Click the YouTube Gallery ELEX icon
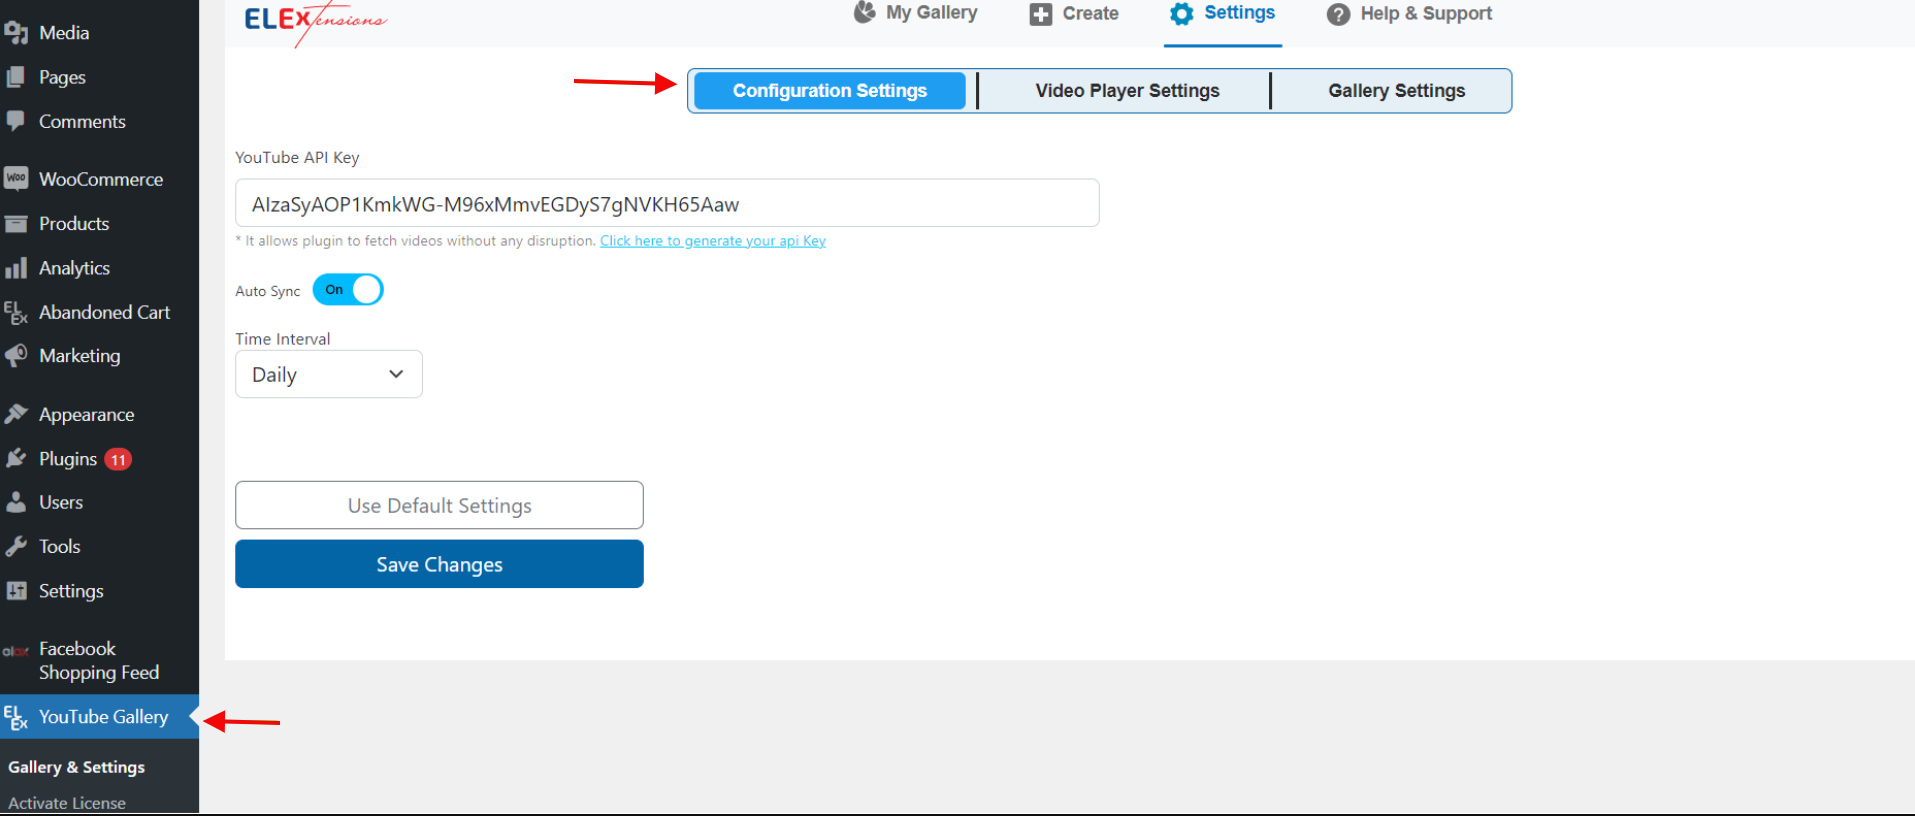 pos(16,717)
